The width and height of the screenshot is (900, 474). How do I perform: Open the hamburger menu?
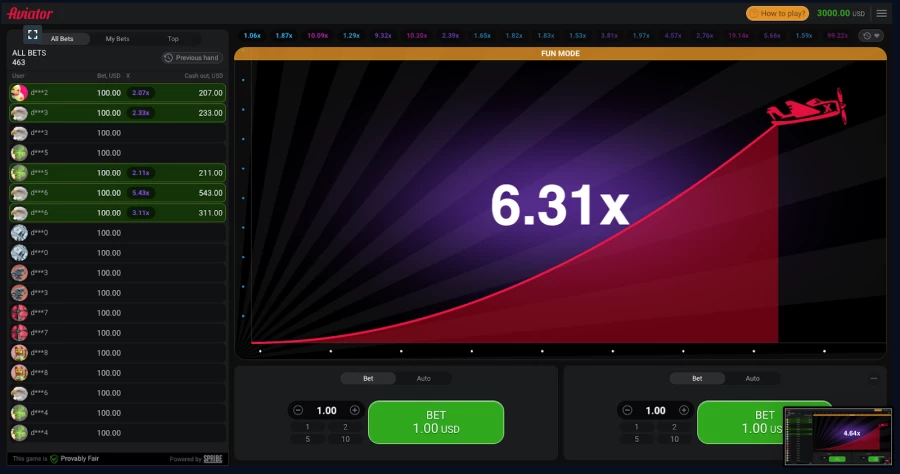click(881, 13)
